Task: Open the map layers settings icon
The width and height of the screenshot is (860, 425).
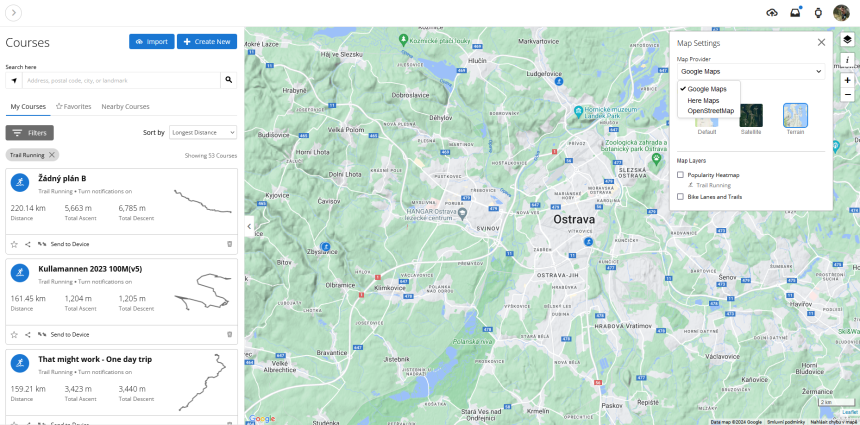Action: point(847,40)
